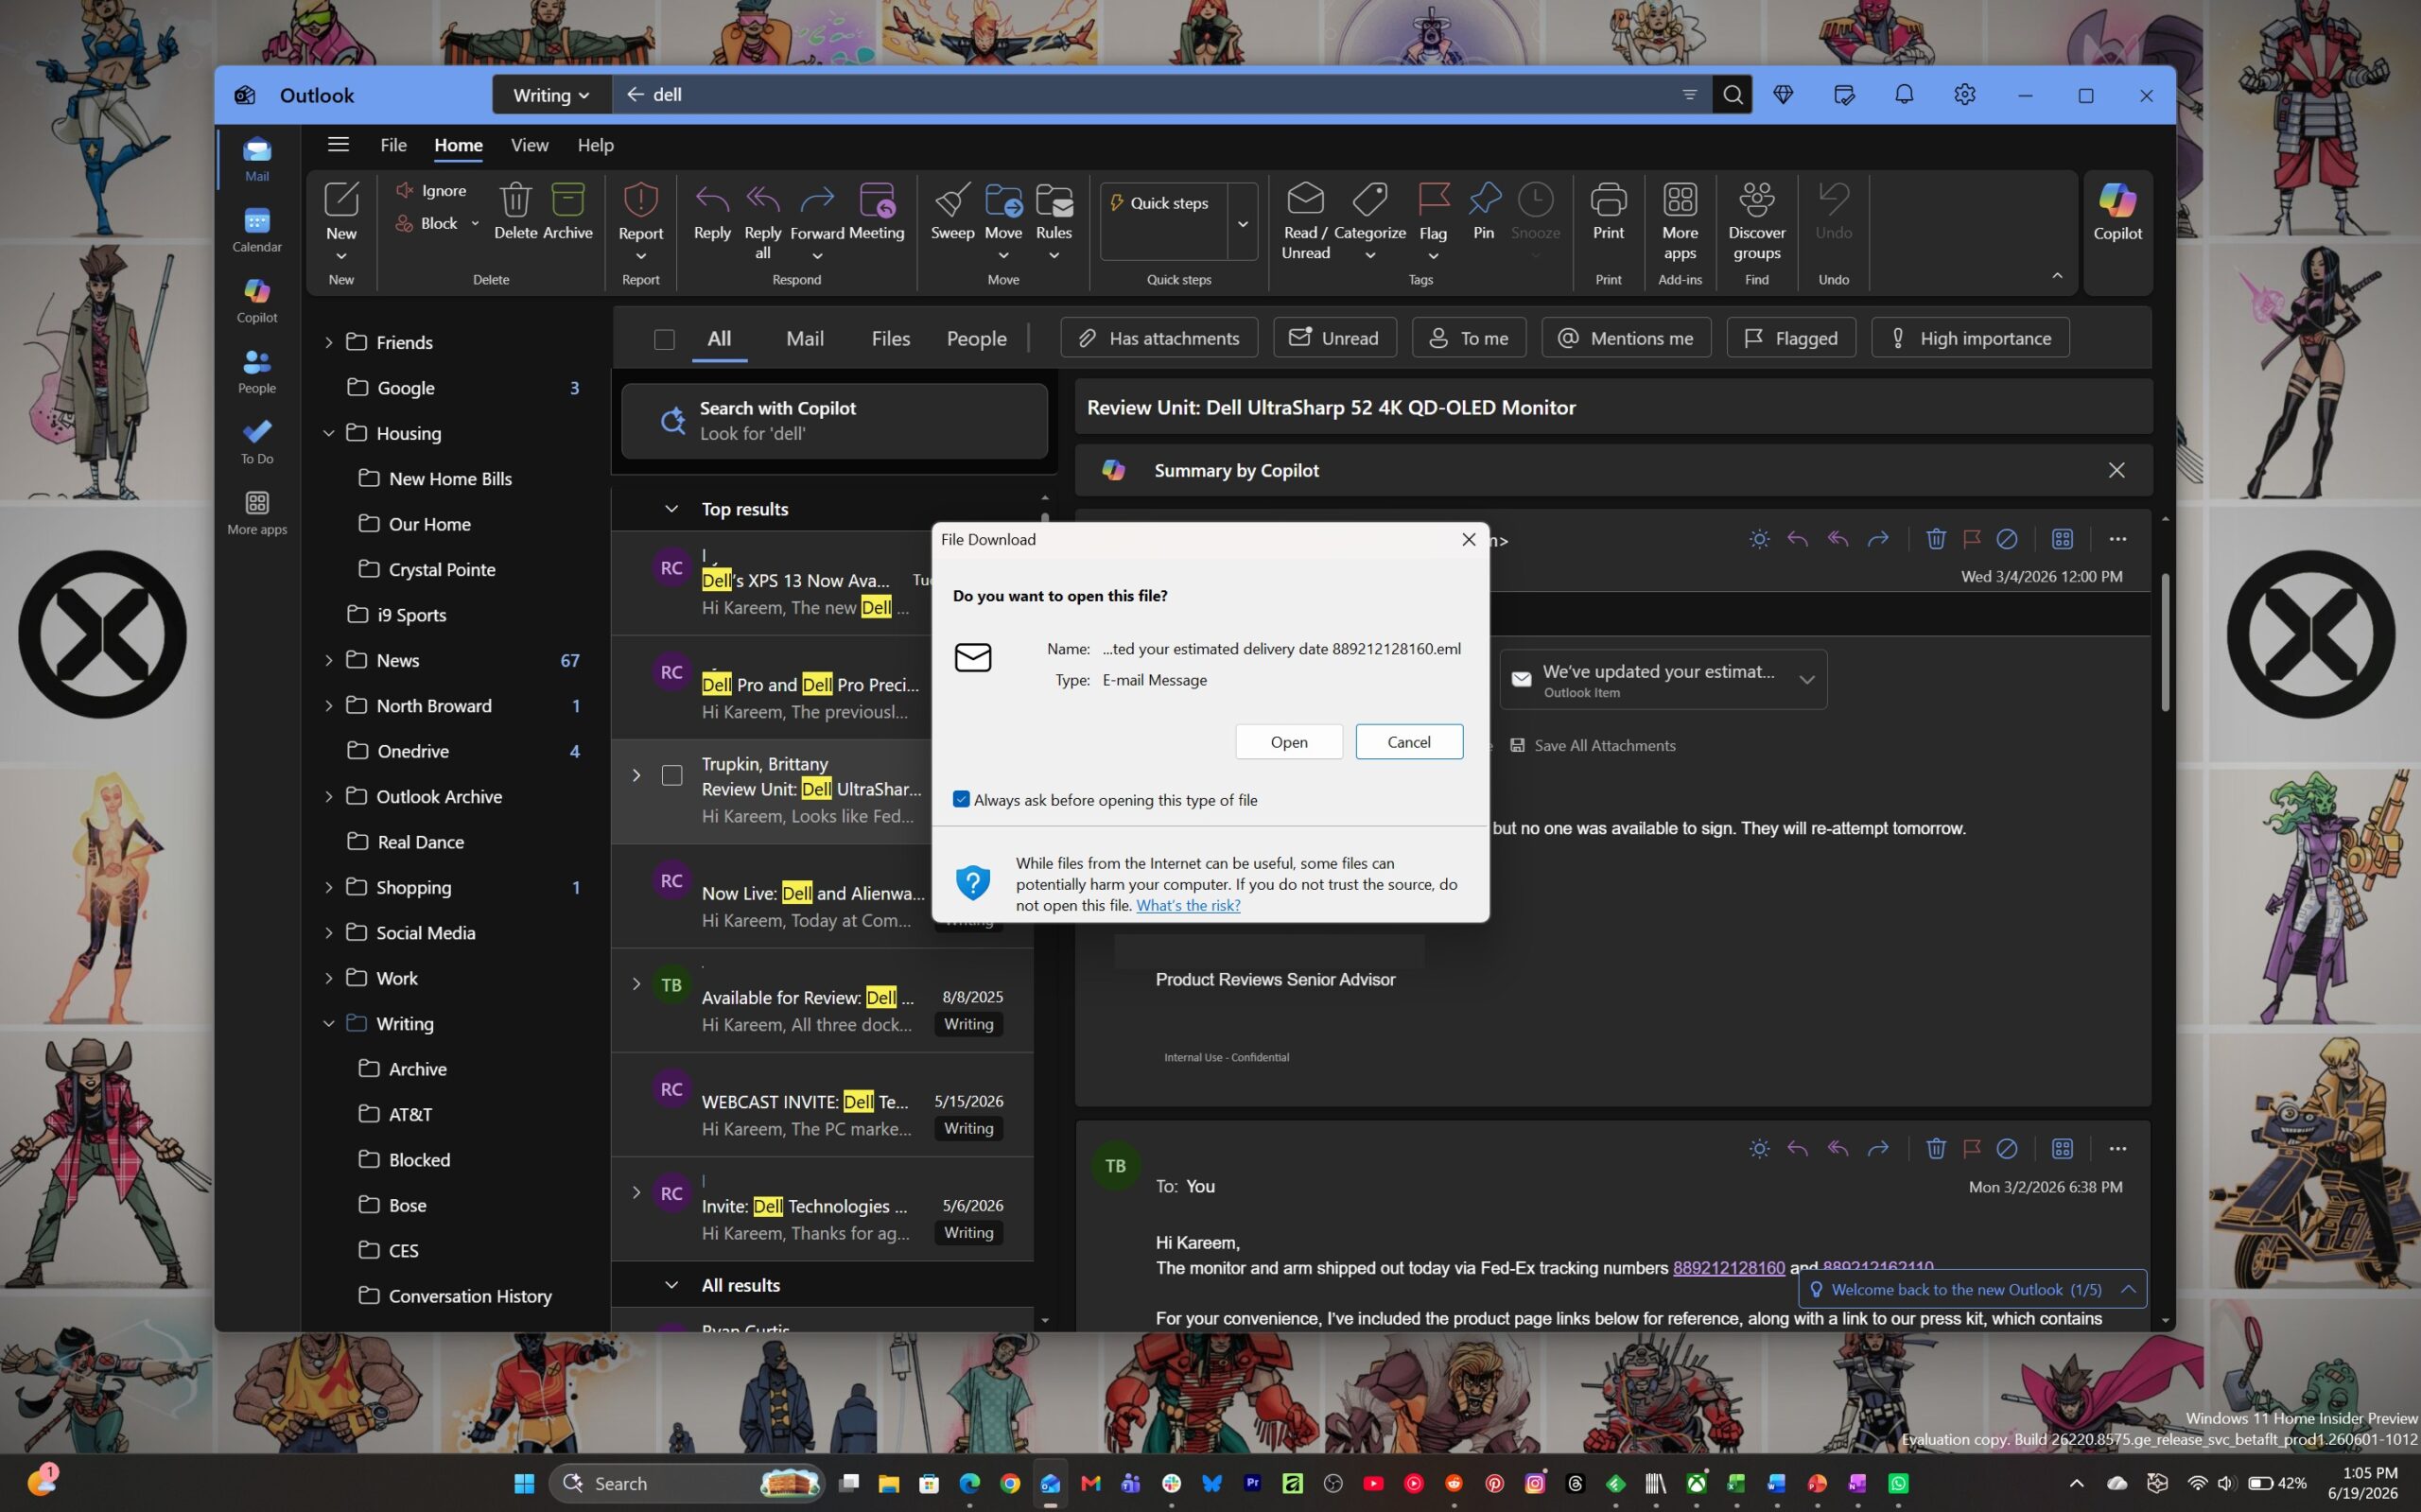Image resolution: width=2421 pixels, height=1512 pixels.
Task: Open the search filters icon
Action: (1690, 95)
